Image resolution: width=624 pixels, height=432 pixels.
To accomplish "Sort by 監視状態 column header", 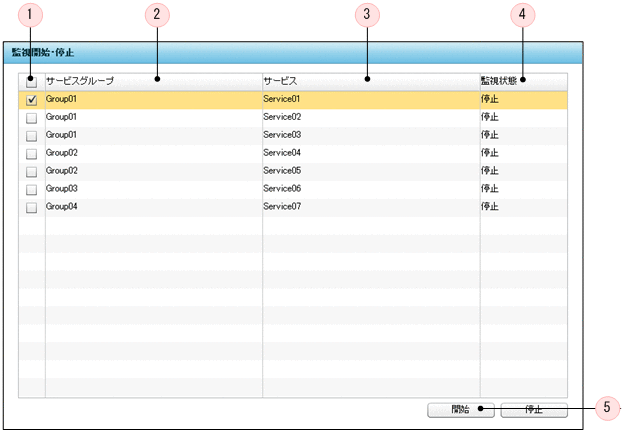I will tap(524, 82).
